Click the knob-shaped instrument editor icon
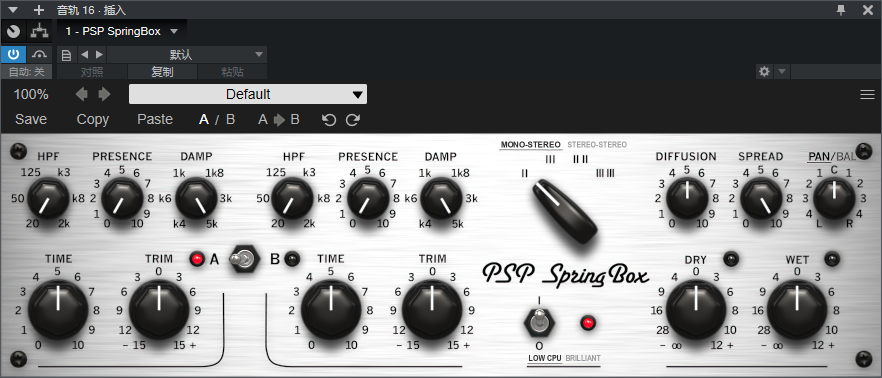The image size is (882, 378). 14,32
